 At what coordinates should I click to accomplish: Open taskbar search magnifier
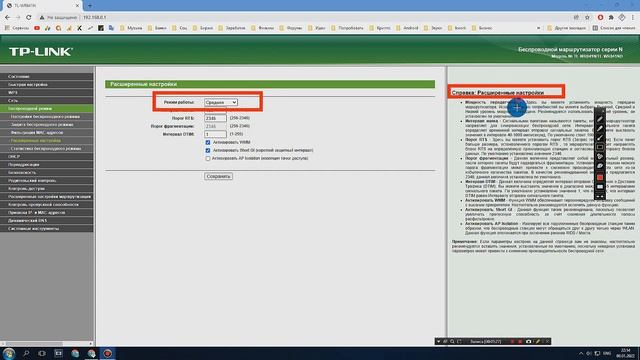(26, 353)
